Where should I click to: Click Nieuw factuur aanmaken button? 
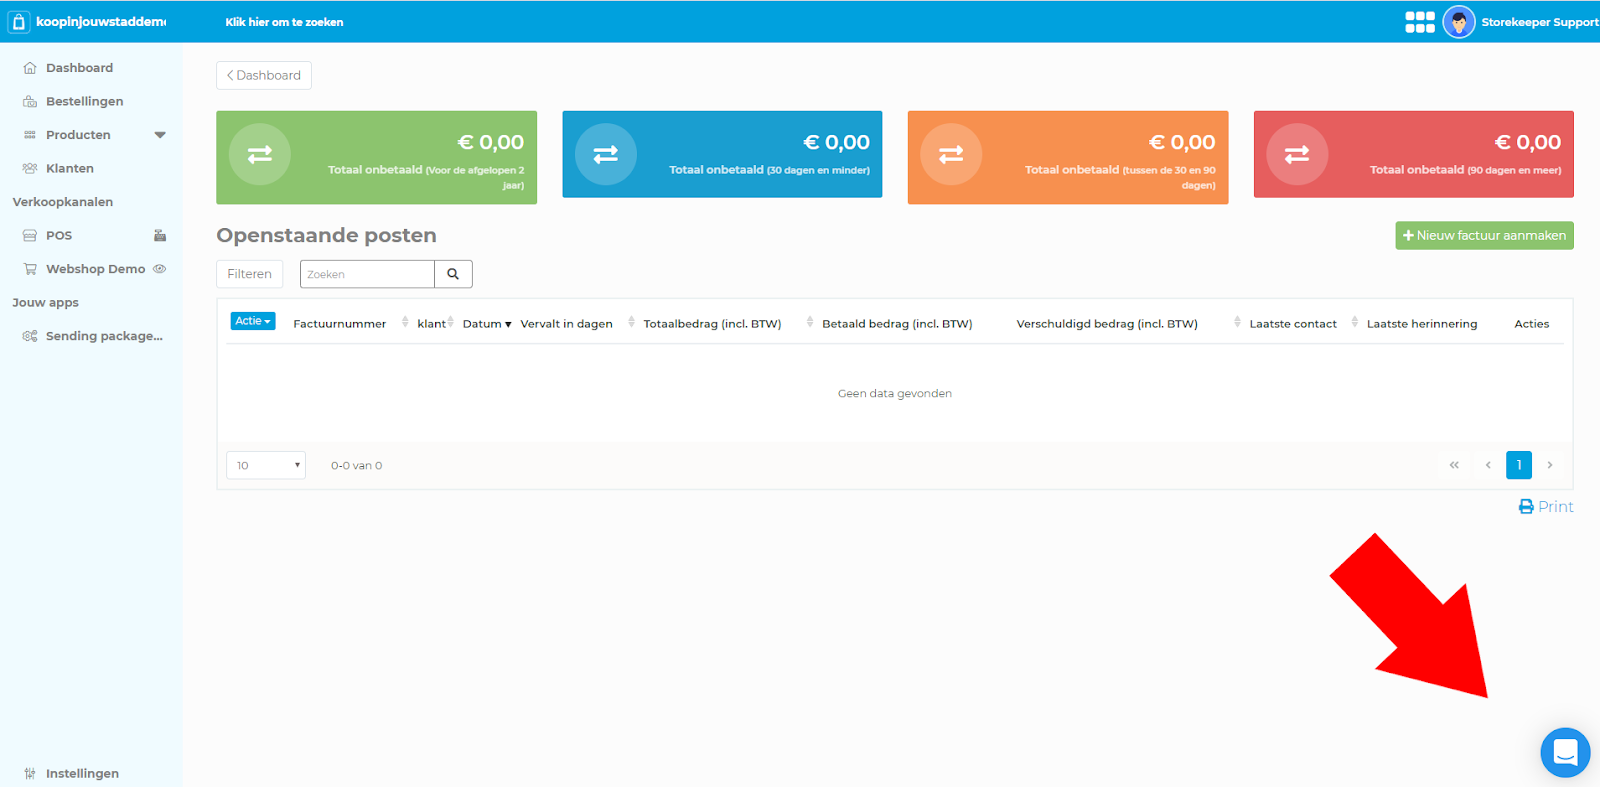pos(1484,236)
